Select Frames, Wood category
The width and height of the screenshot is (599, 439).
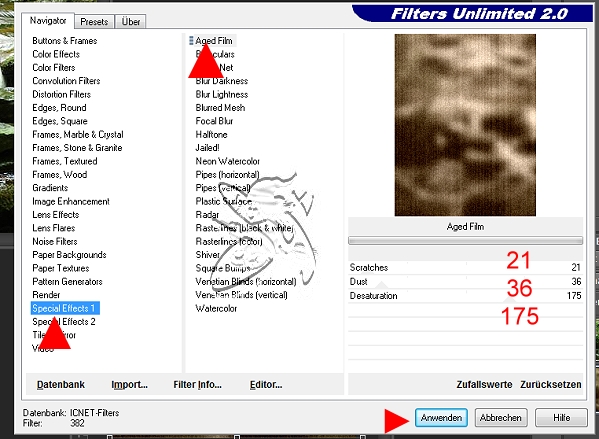[x=60, y=174]
